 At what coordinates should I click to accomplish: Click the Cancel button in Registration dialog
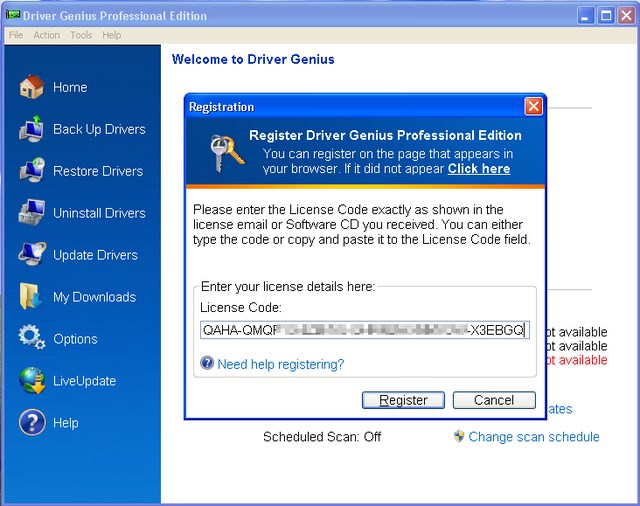click(494, 400)
